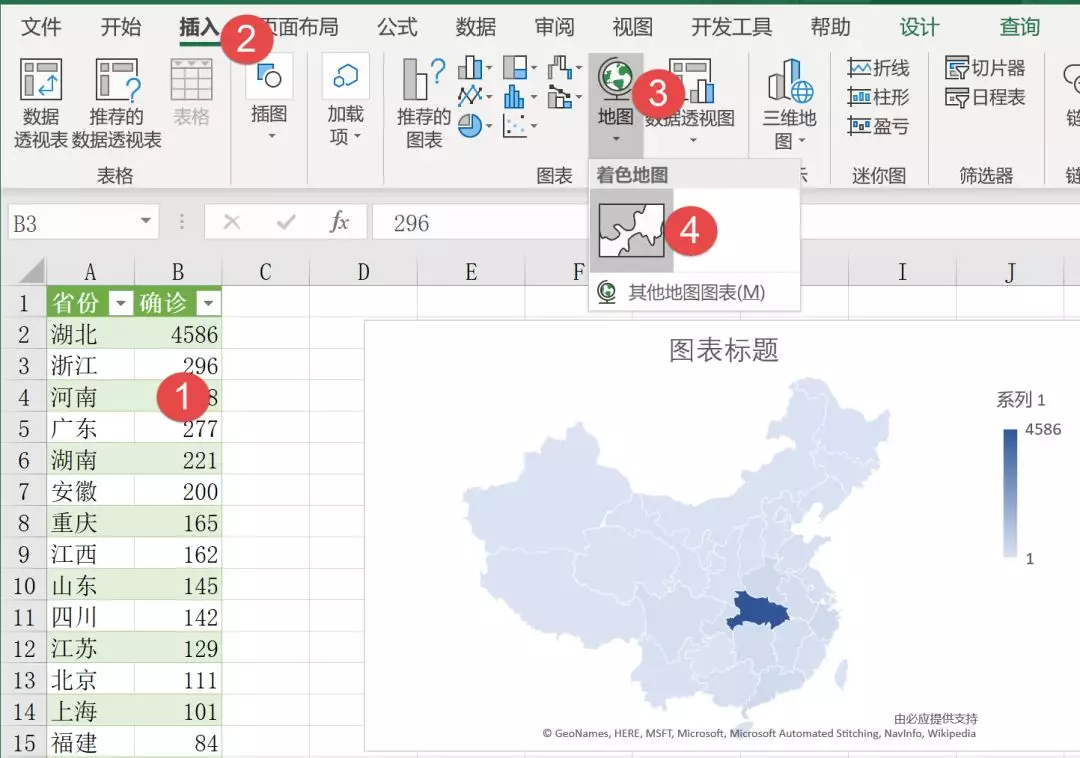Click the map legend color gradient bar
1080x758 pixels.
1010,493
